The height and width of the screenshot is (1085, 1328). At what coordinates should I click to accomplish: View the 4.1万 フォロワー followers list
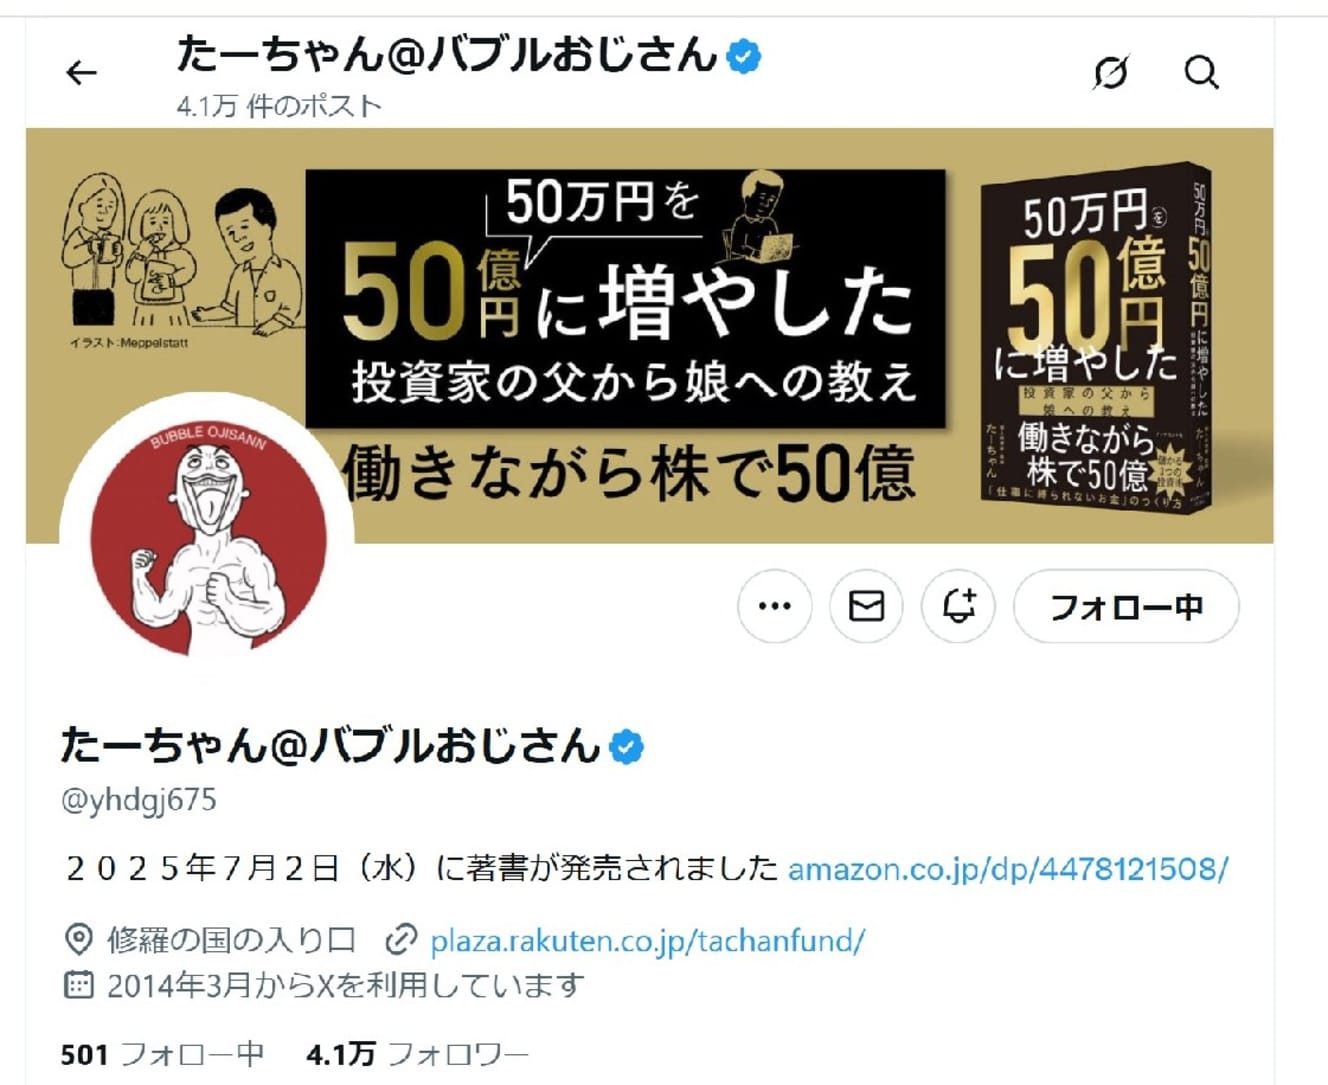(x=417, y=1054)
